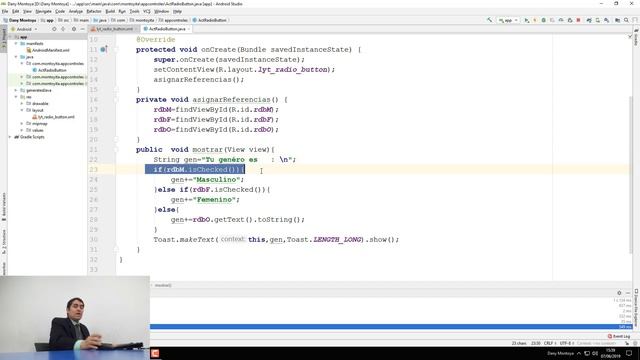The height and width of the screenshot is (360, 640).
Task: Expand the mipmap folder arrow
Action: pyautogui.click(x=22, y=123)
